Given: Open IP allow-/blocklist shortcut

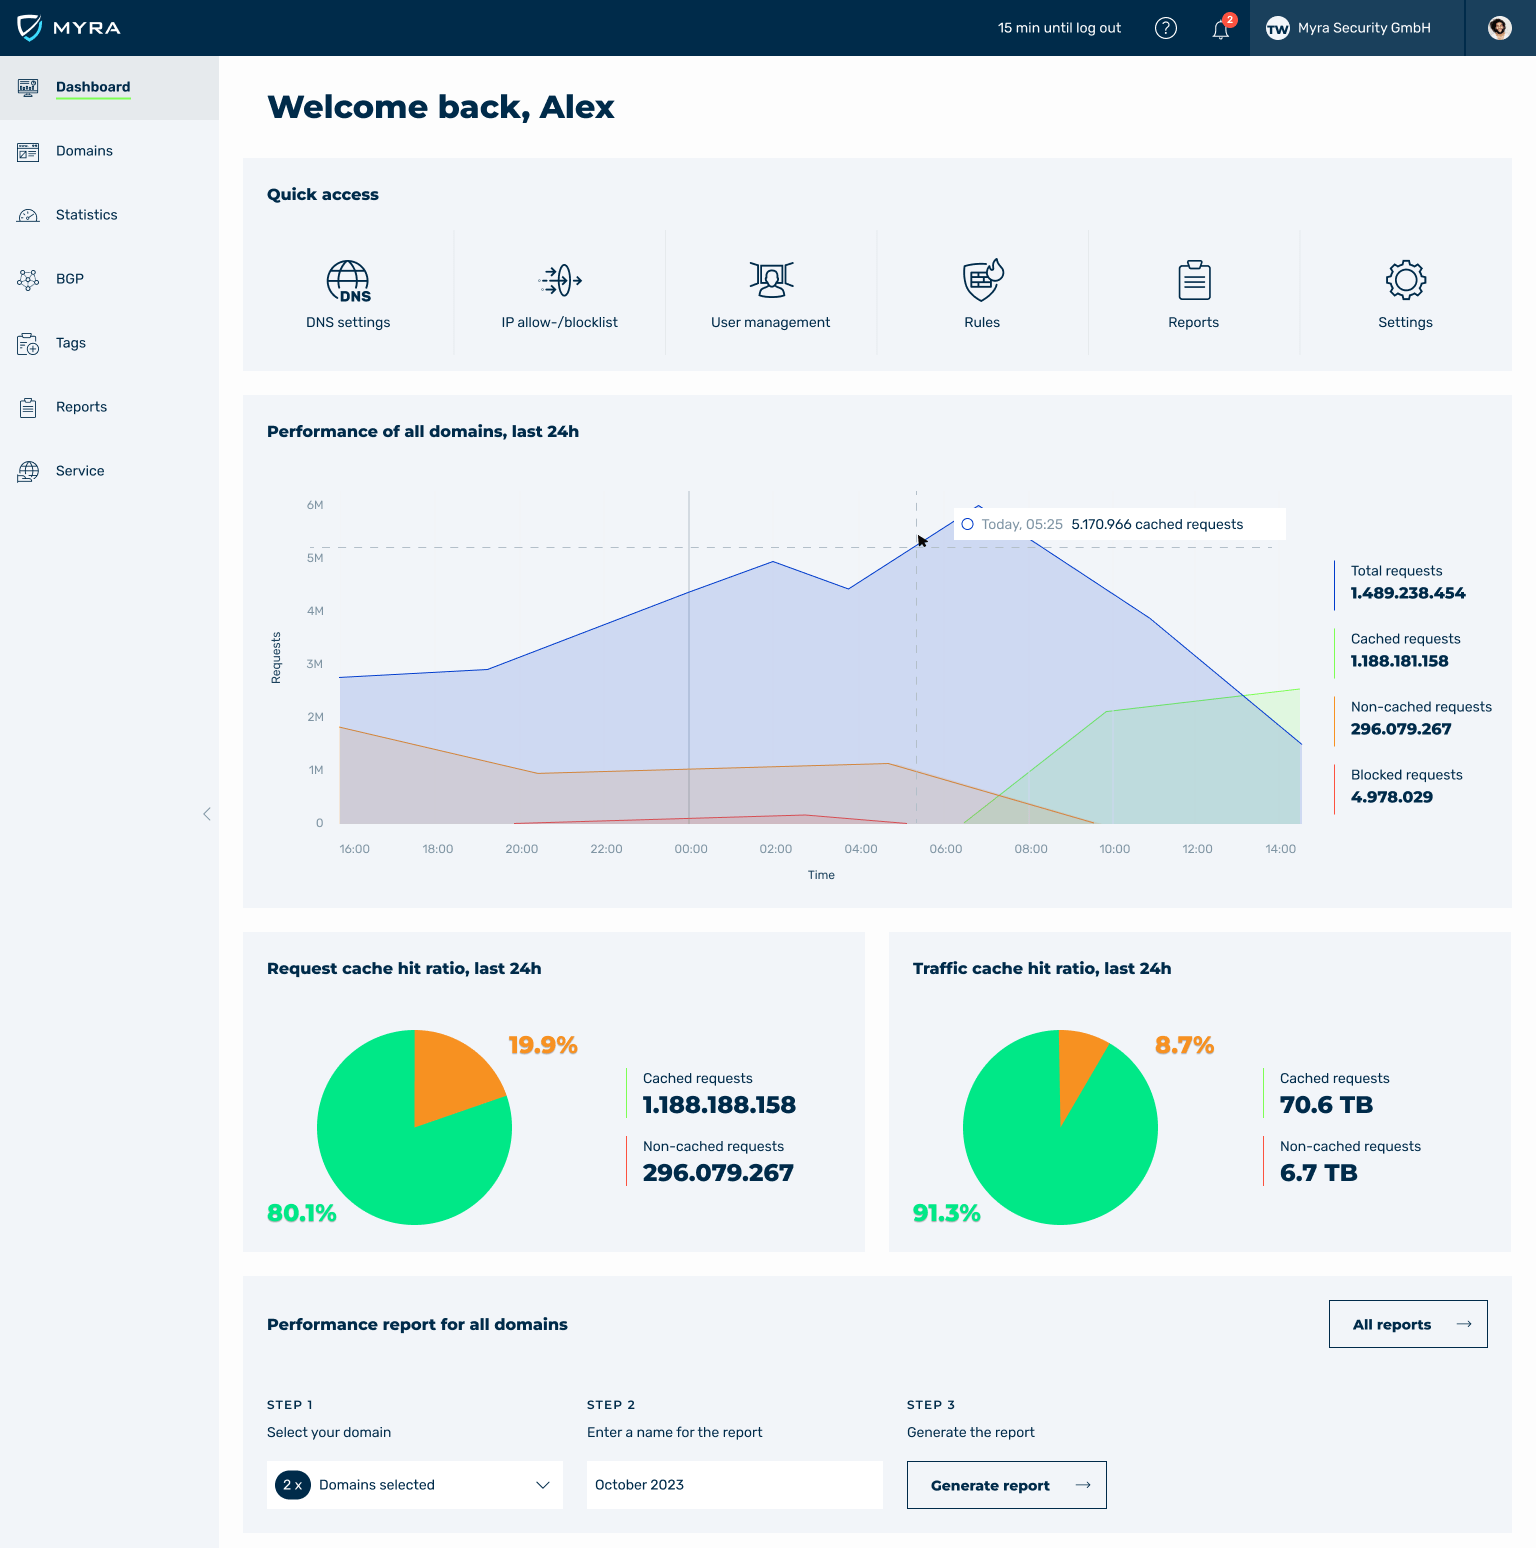Looking at the screenshot, I should pyautogui.click(x=560, y=282).
